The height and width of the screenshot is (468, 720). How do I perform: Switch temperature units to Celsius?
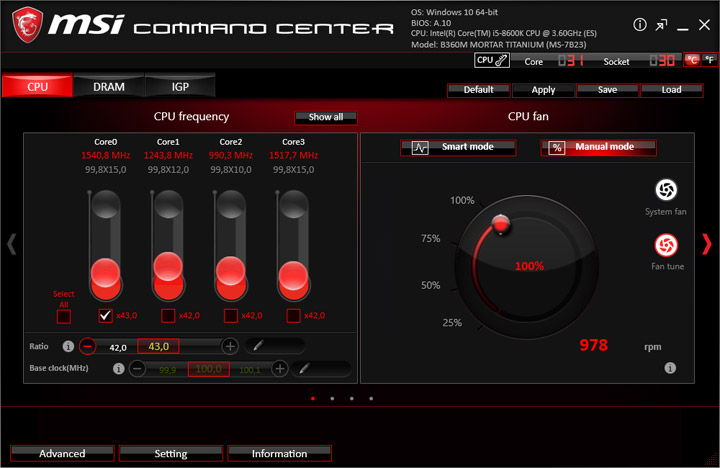click(692, 60)
